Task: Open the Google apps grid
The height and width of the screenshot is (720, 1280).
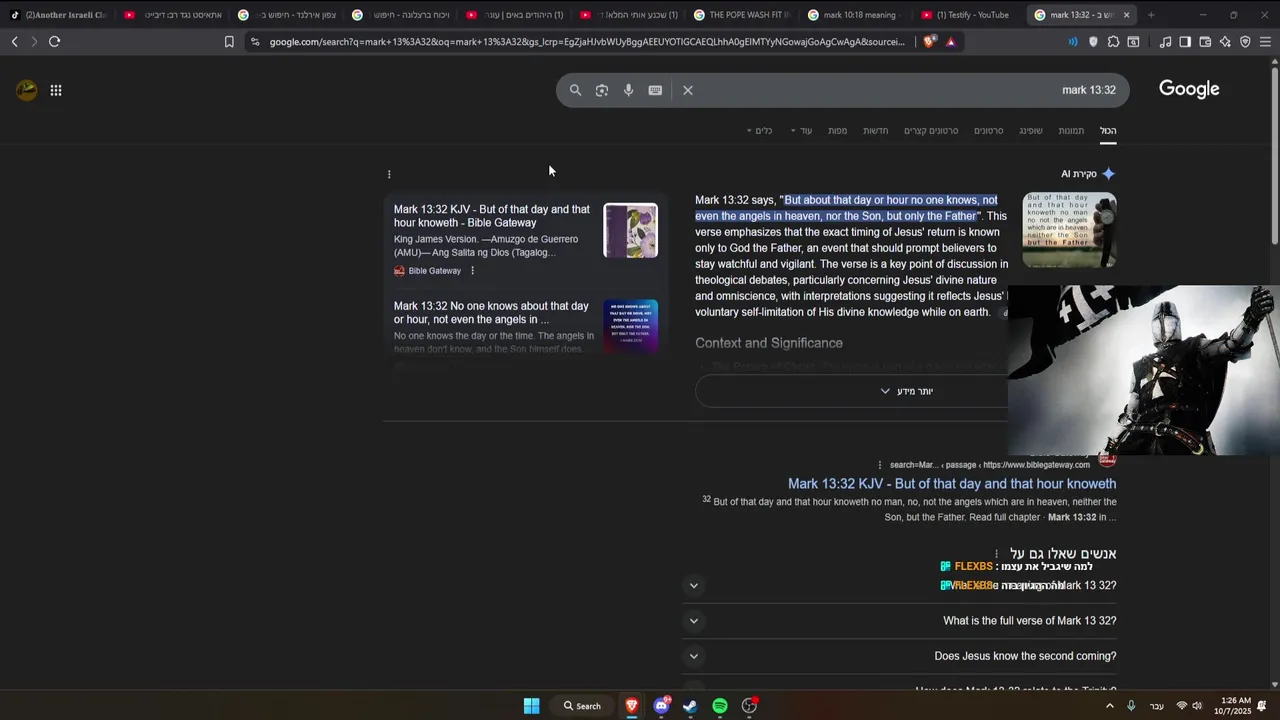Action: click(x=56, y=90)
